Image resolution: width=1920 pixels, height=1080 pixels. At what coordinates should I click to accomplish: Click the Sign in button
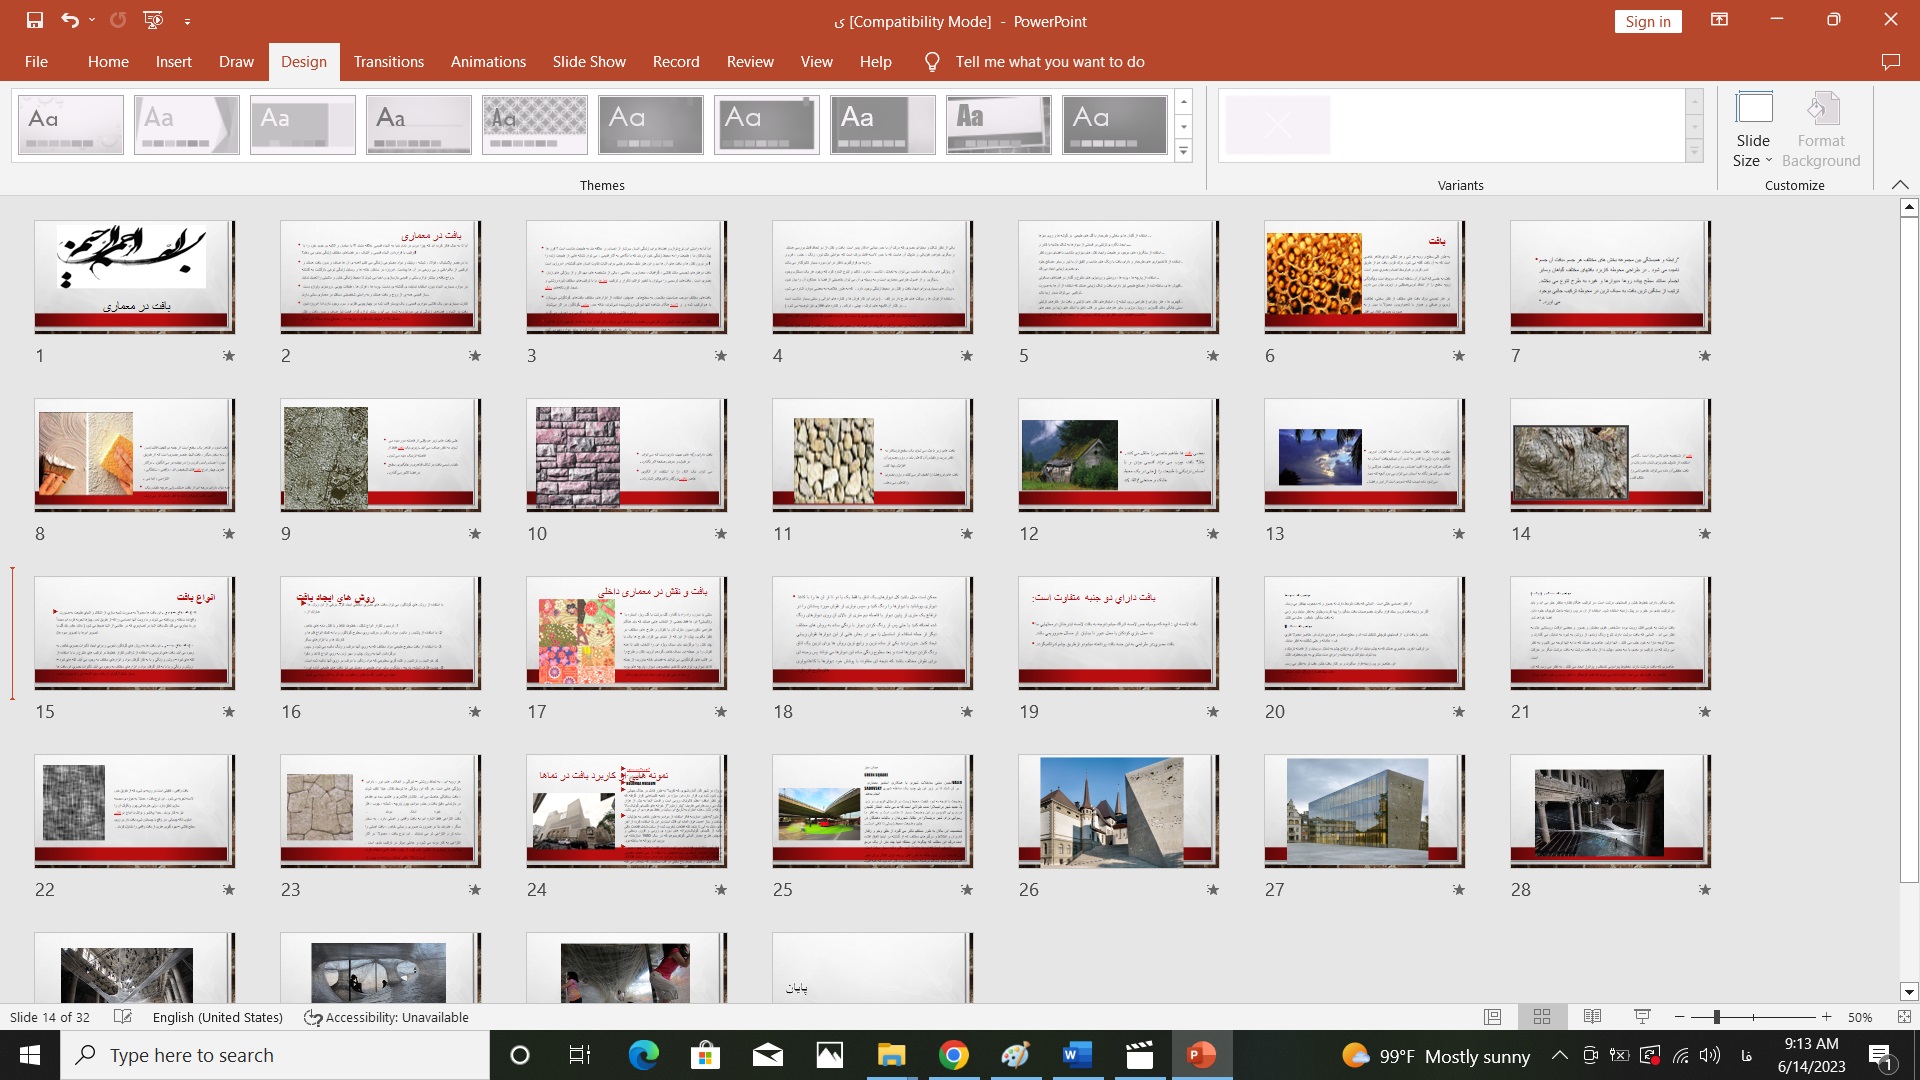[1647, 21]
